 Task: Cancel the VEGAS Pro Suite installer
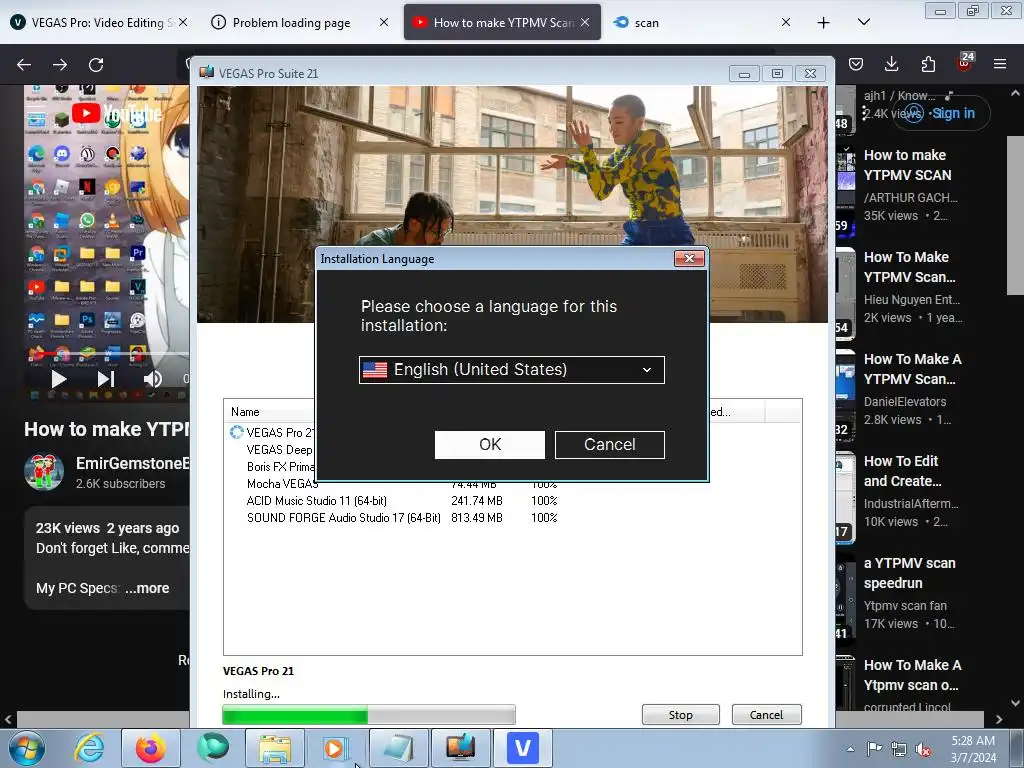766,714
